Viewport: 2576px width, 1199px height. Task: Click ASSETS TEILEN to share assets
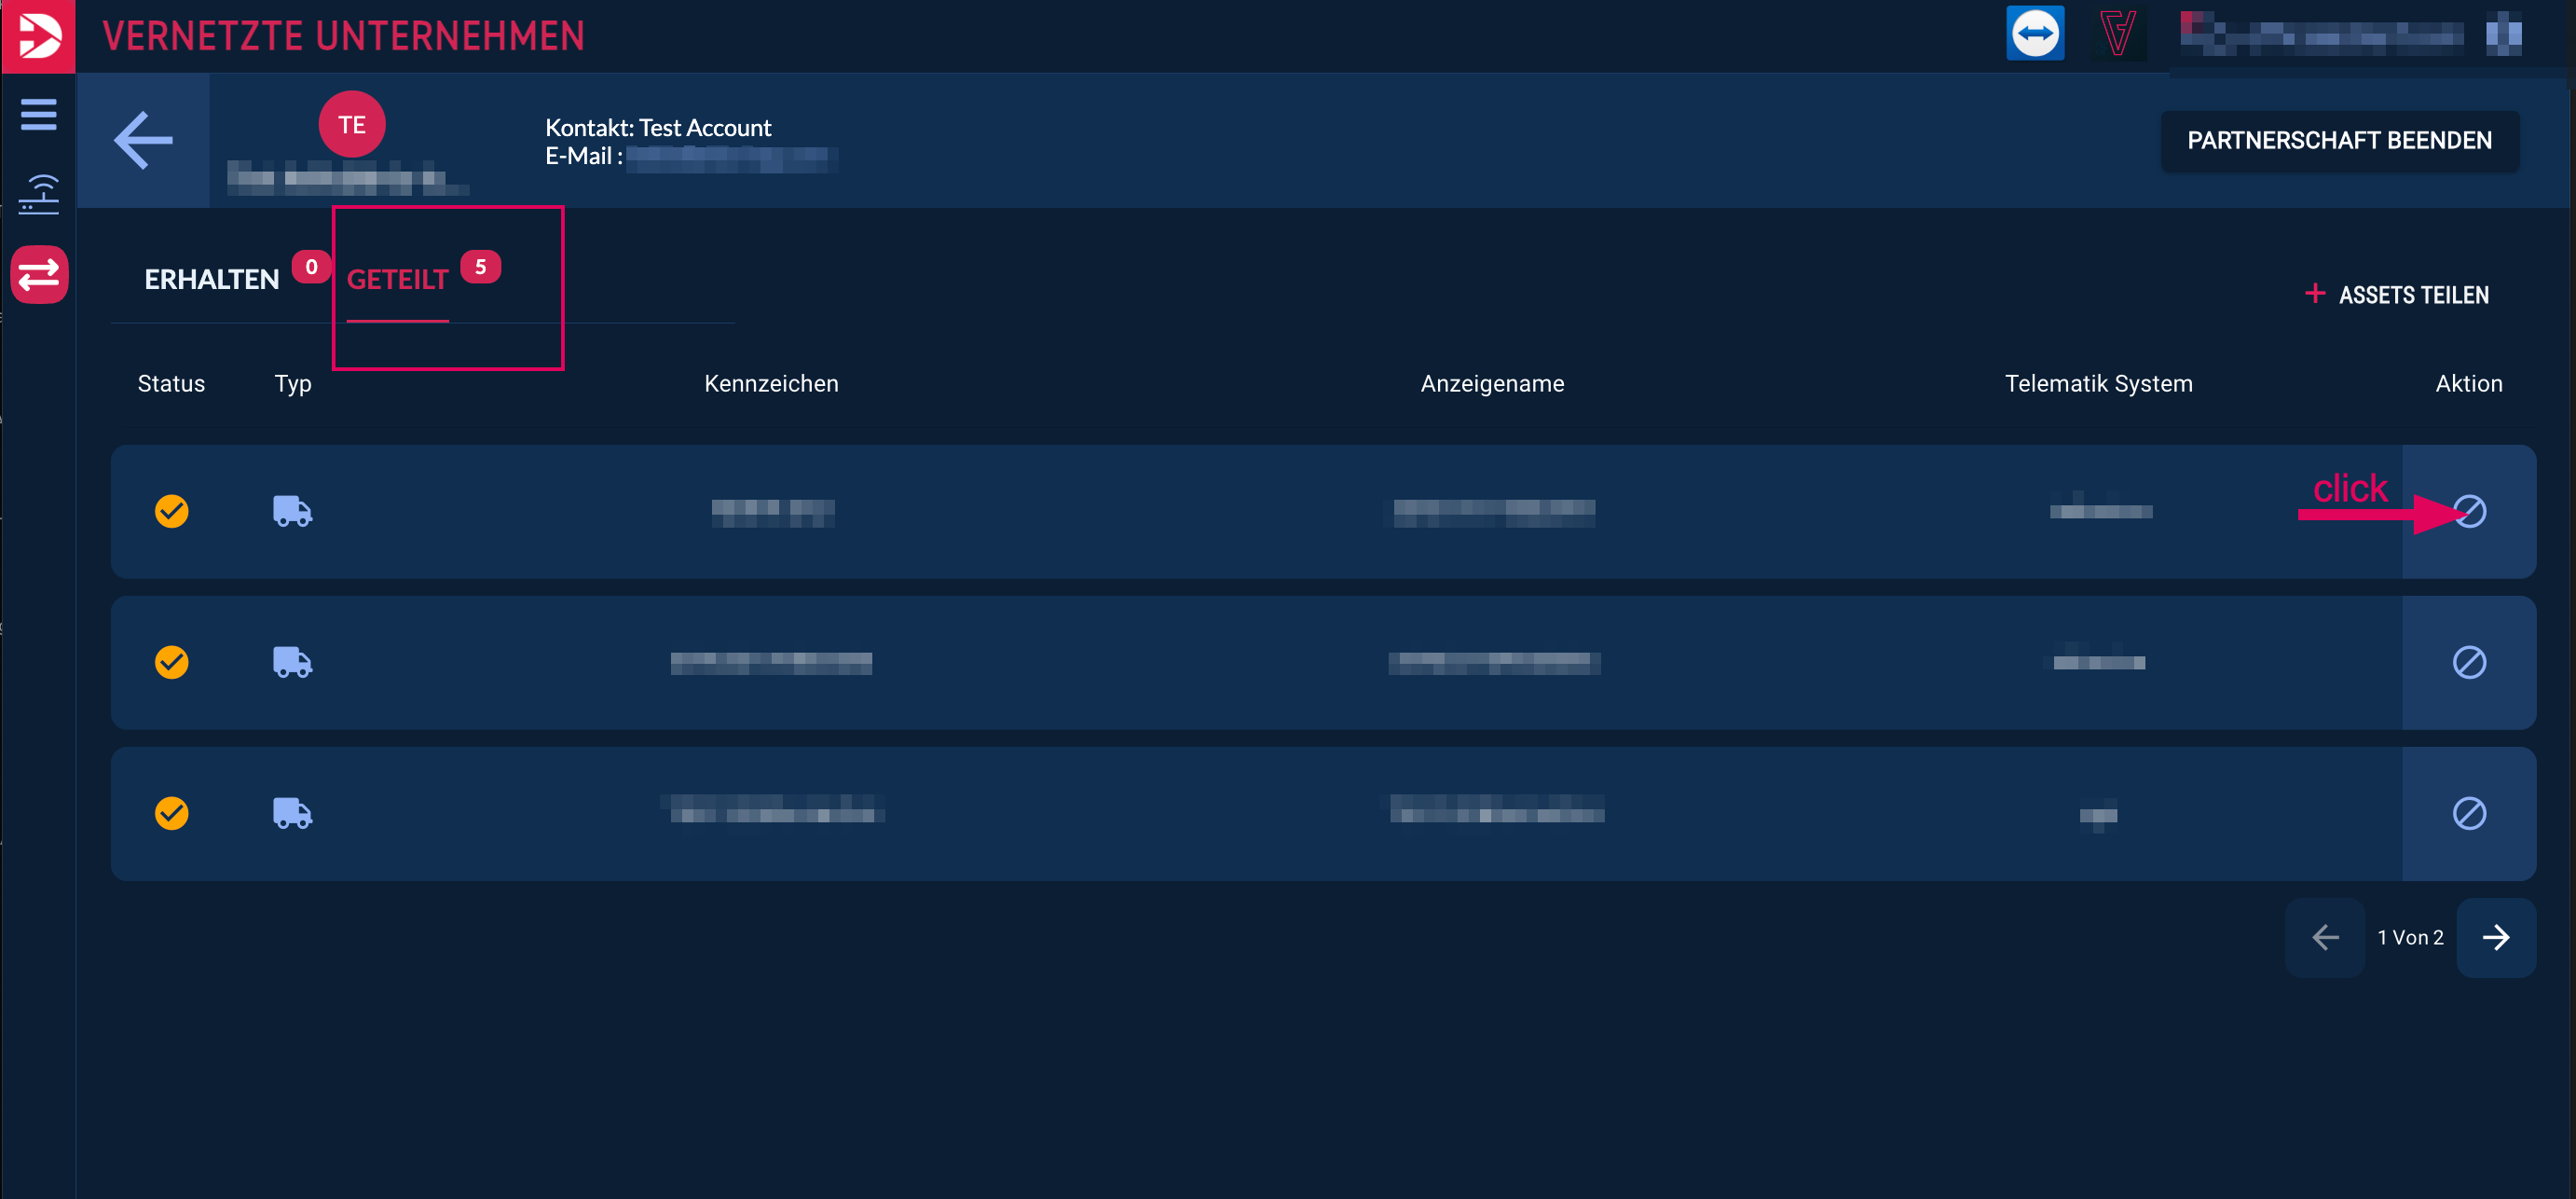[2397, 295]
